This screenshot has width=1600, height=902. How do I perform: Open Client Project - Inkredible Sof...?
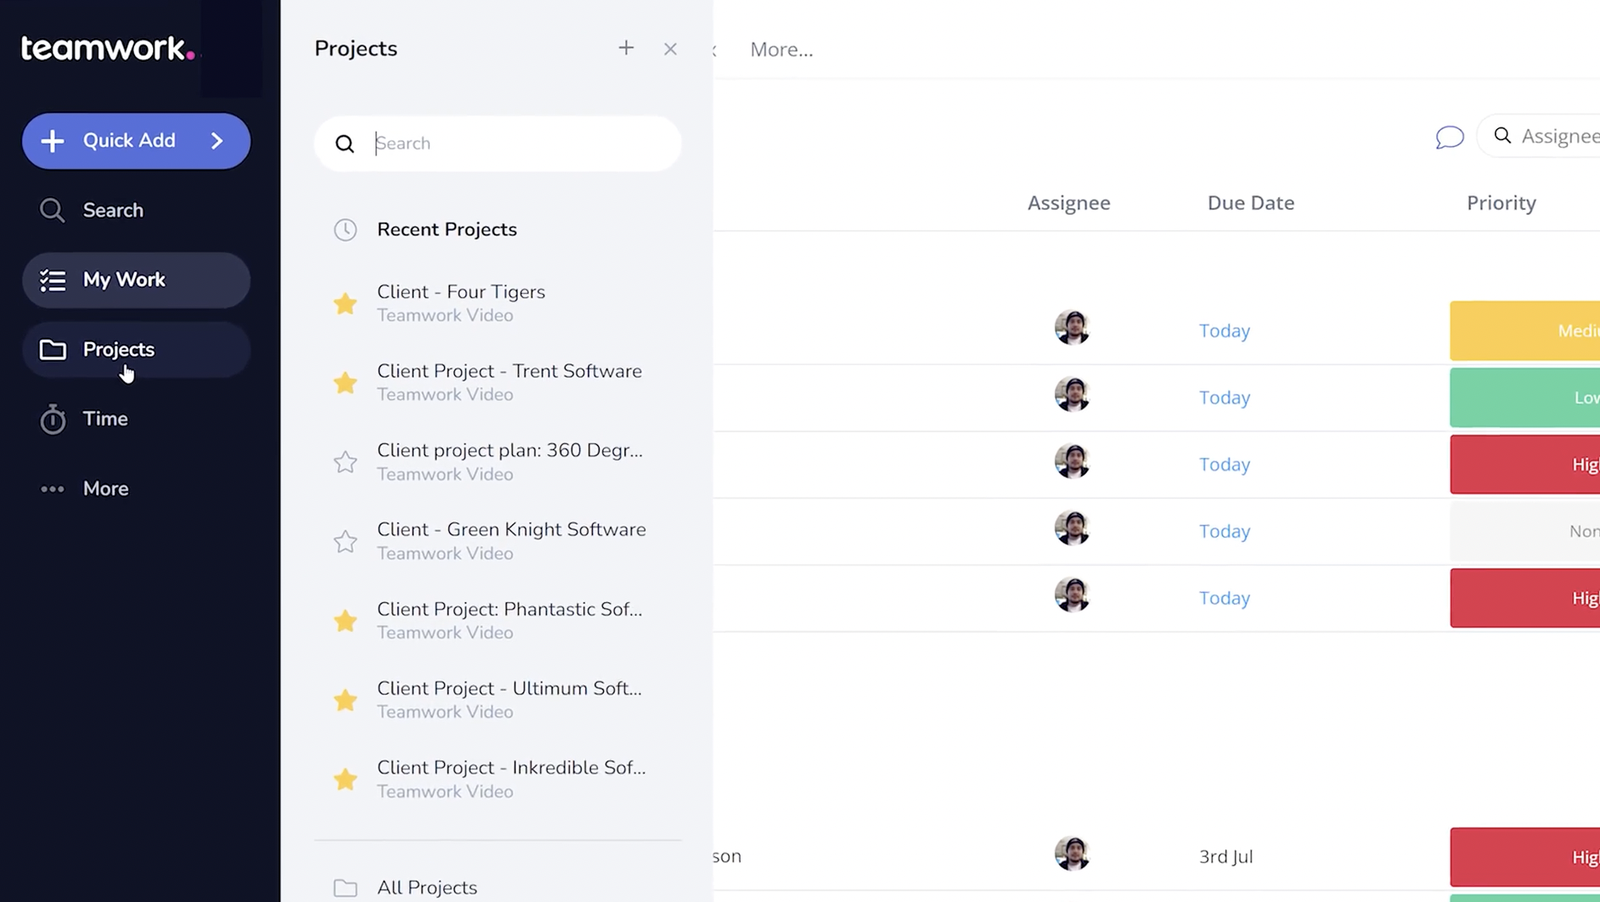[x=511, y=768]
